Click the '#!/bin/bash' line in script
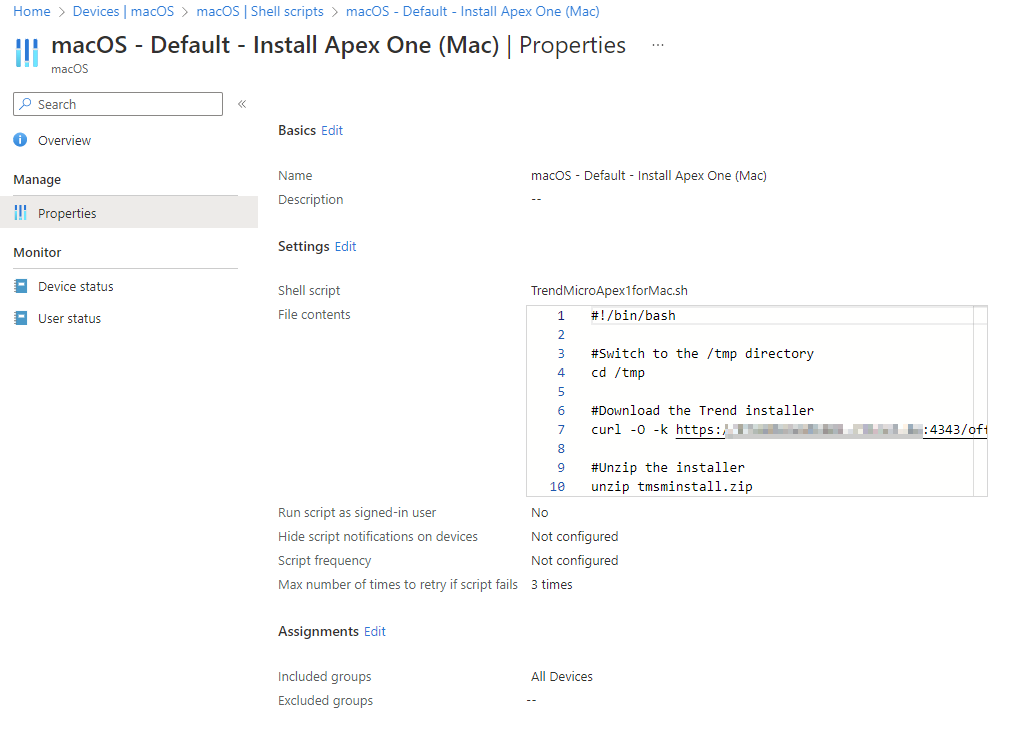 coord(633,316)
